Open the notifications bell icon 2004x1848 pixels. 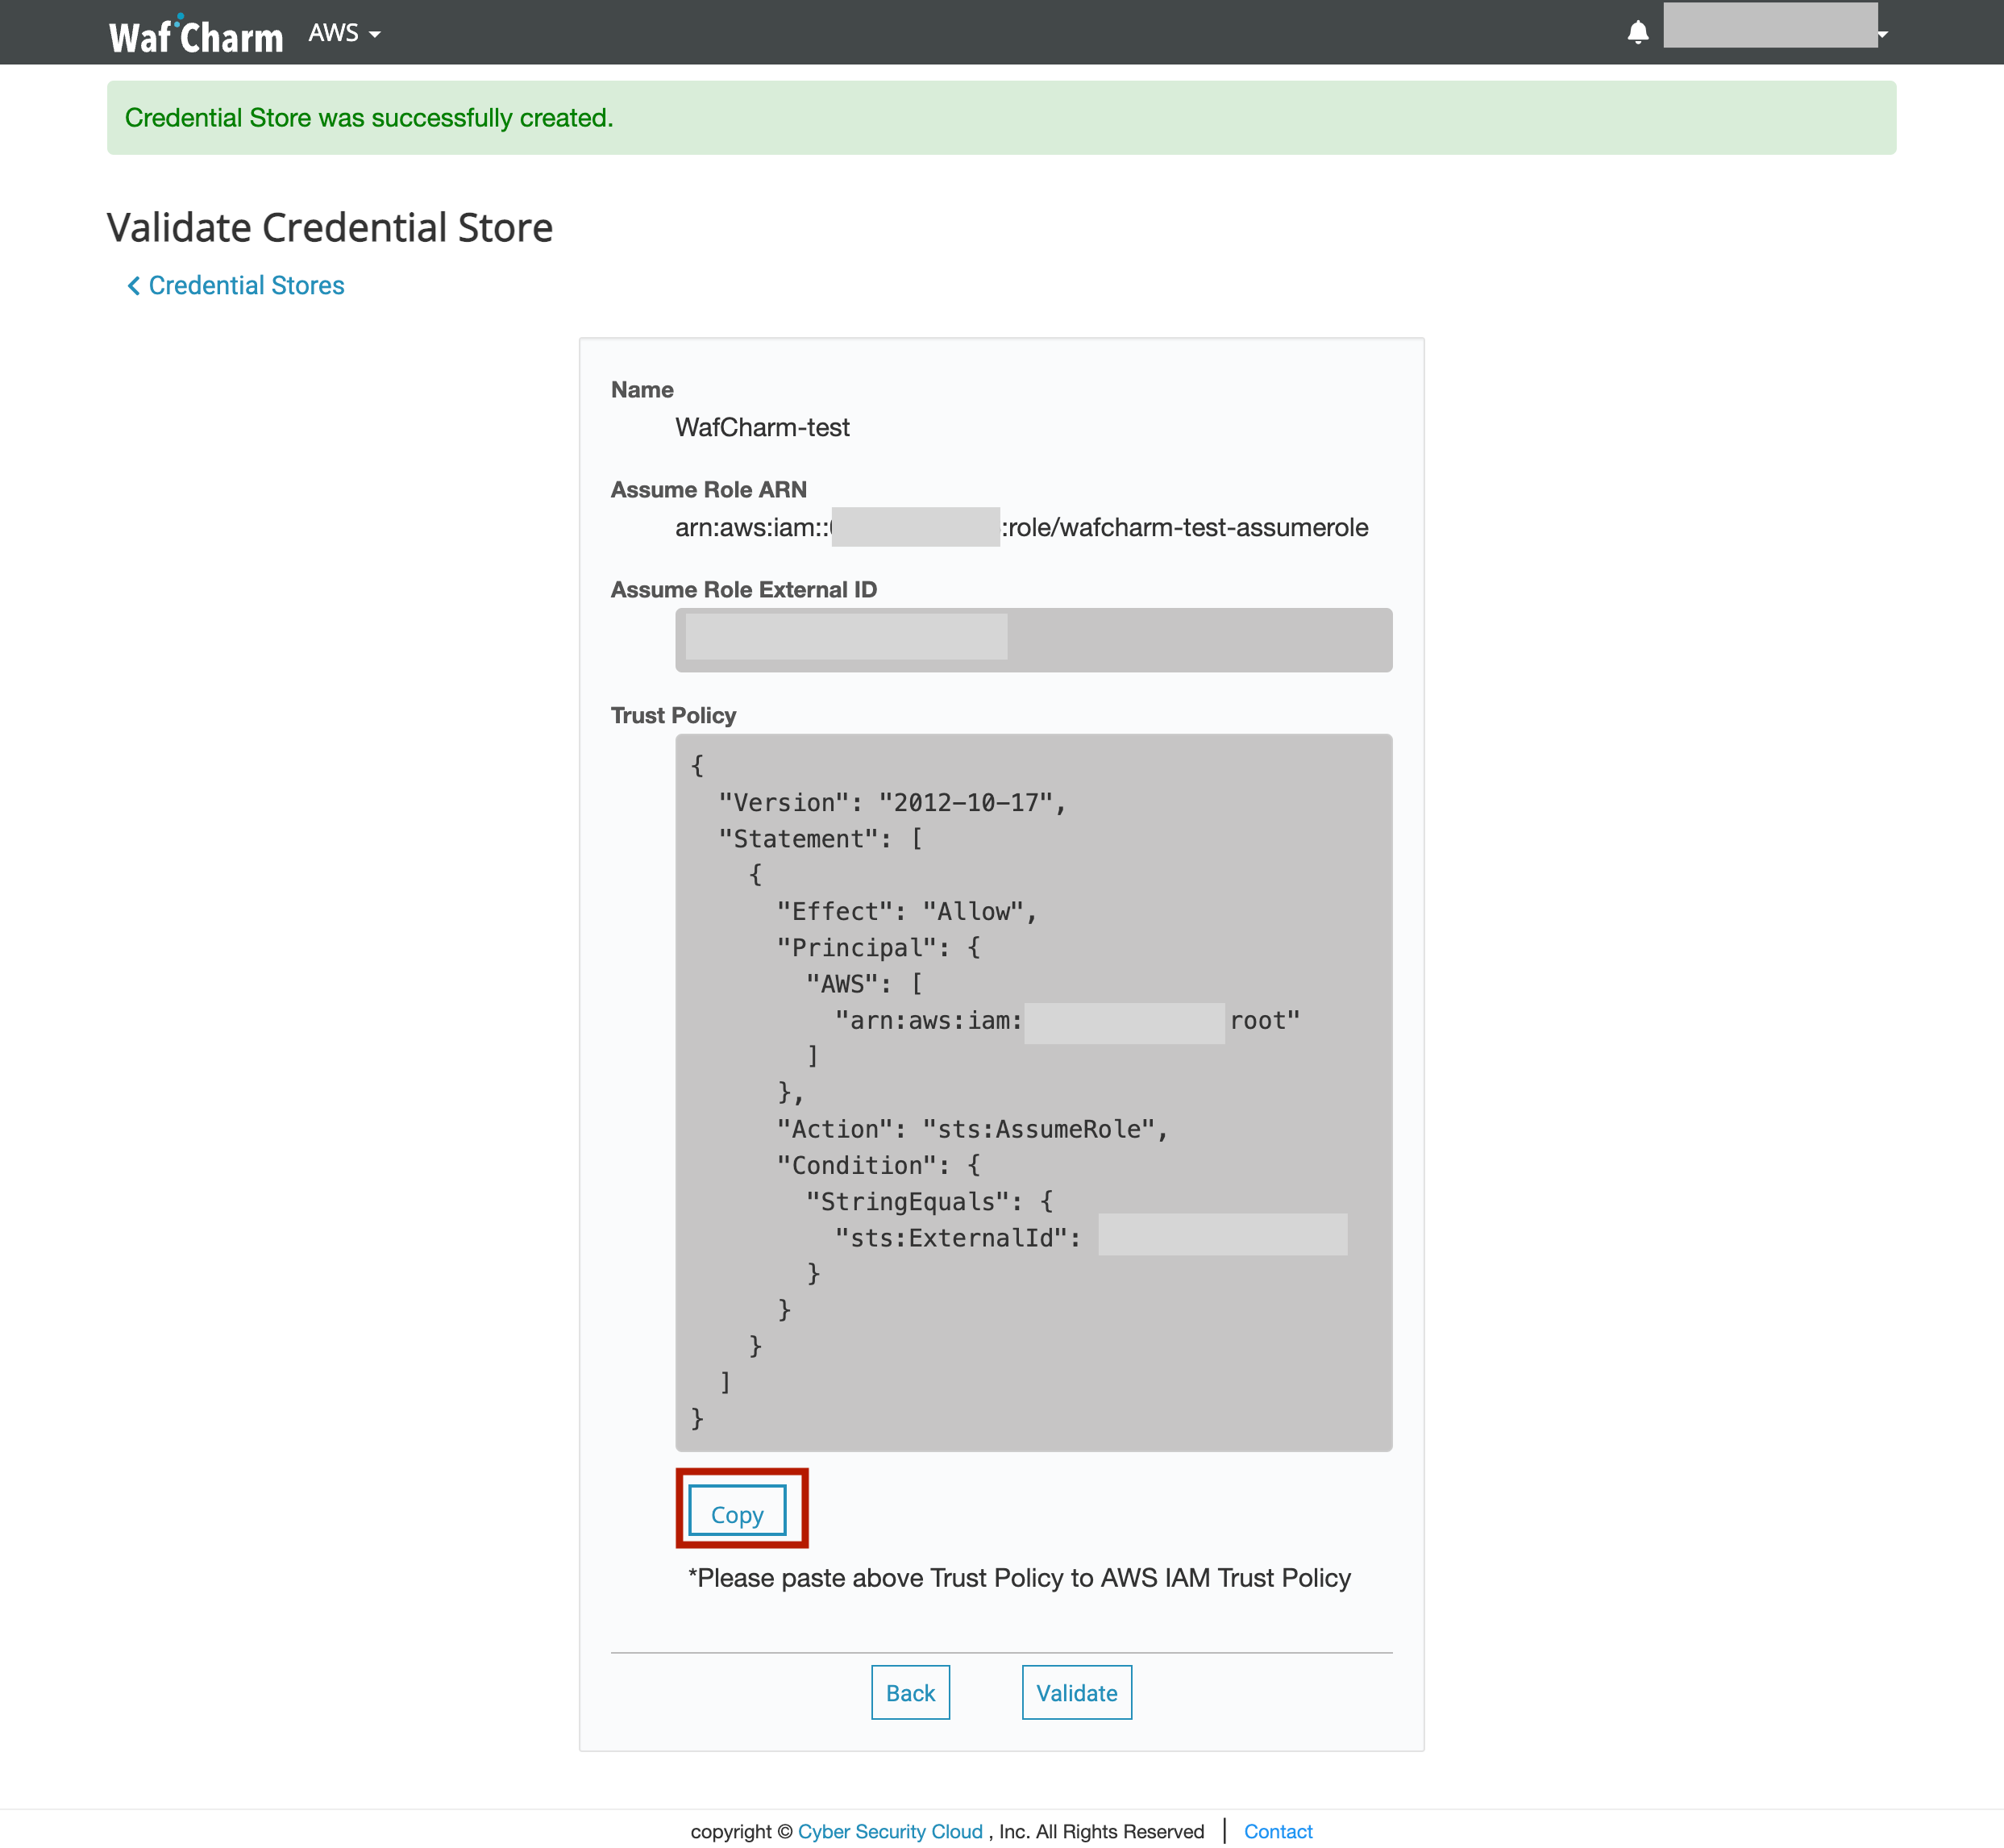pyautogui.click(x=1637, y=33)
